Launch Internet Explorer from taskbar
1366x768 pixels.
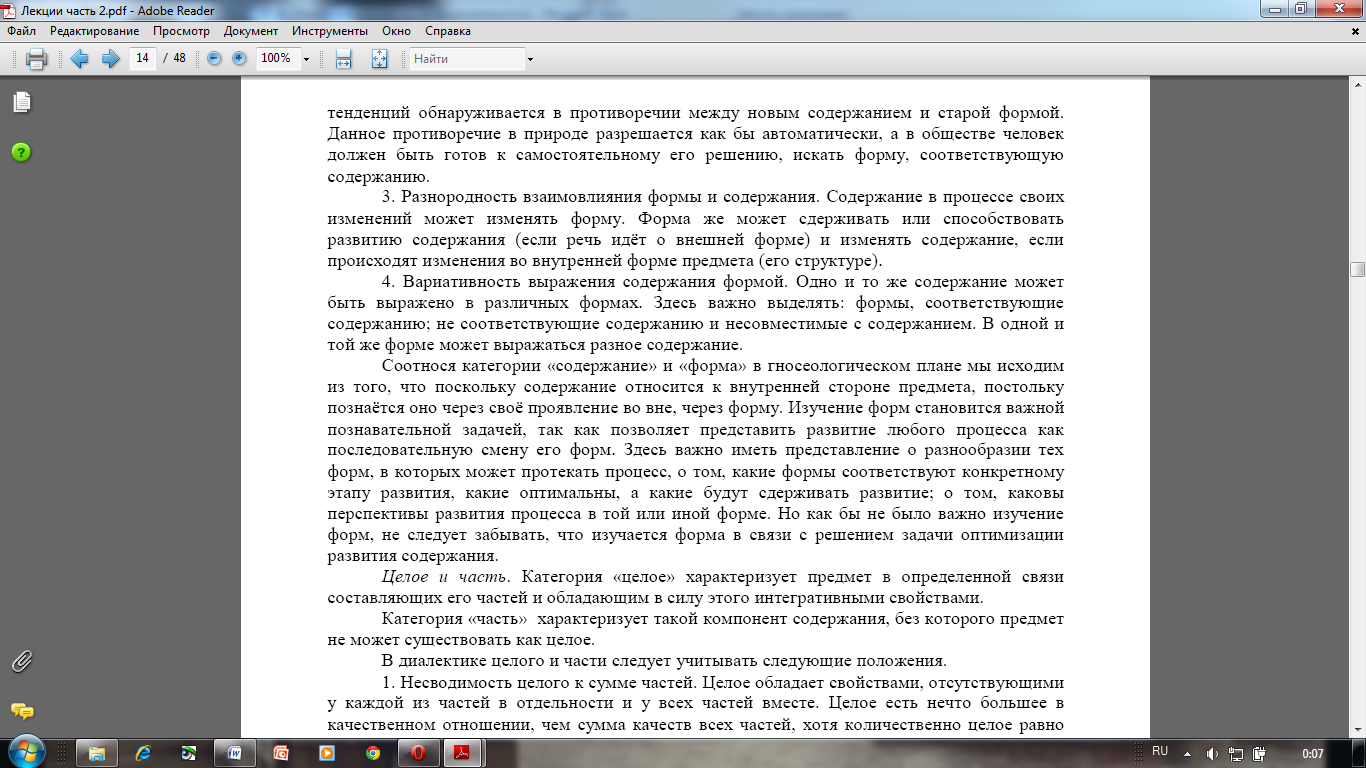[x=143, y=753]
